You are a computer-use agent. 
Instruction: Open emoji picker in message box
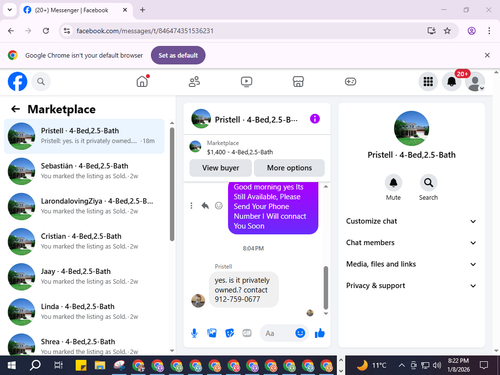pyautogui.click(x=300, y=333)
